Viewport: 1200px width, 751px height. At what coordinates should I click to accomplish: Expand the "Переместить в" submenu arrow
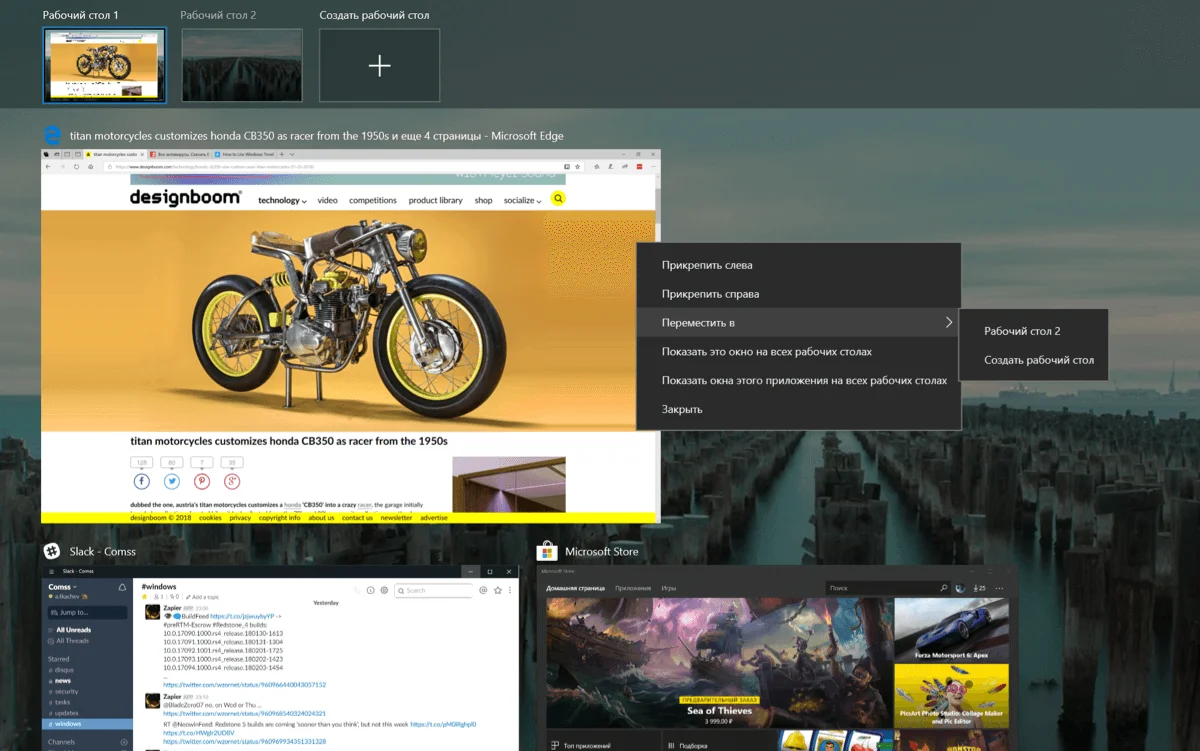coord(948,322)
